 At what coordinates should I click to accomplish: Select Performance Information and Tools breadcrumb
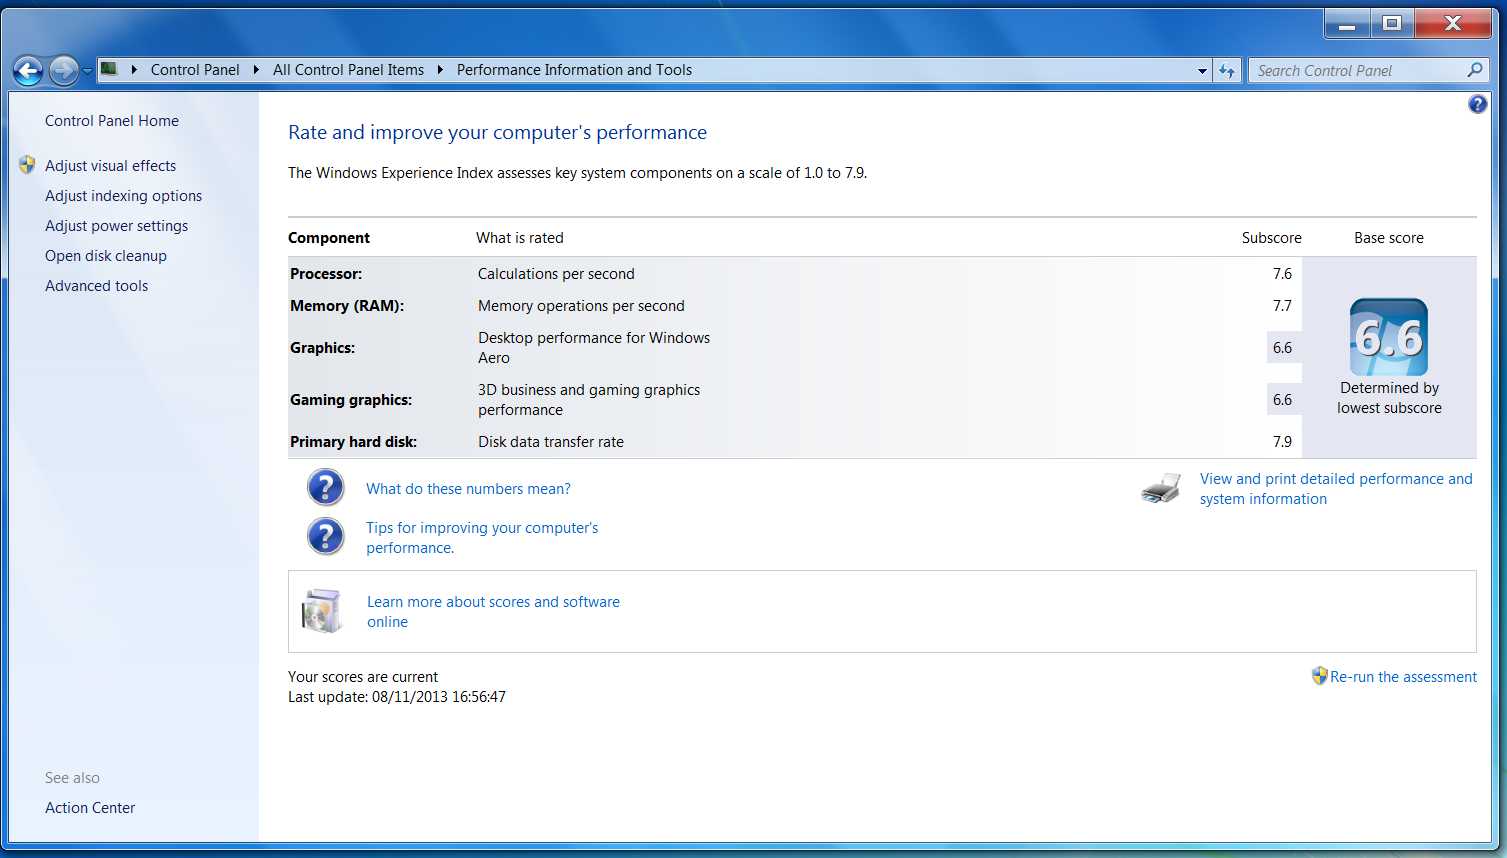tap(574, 70)
